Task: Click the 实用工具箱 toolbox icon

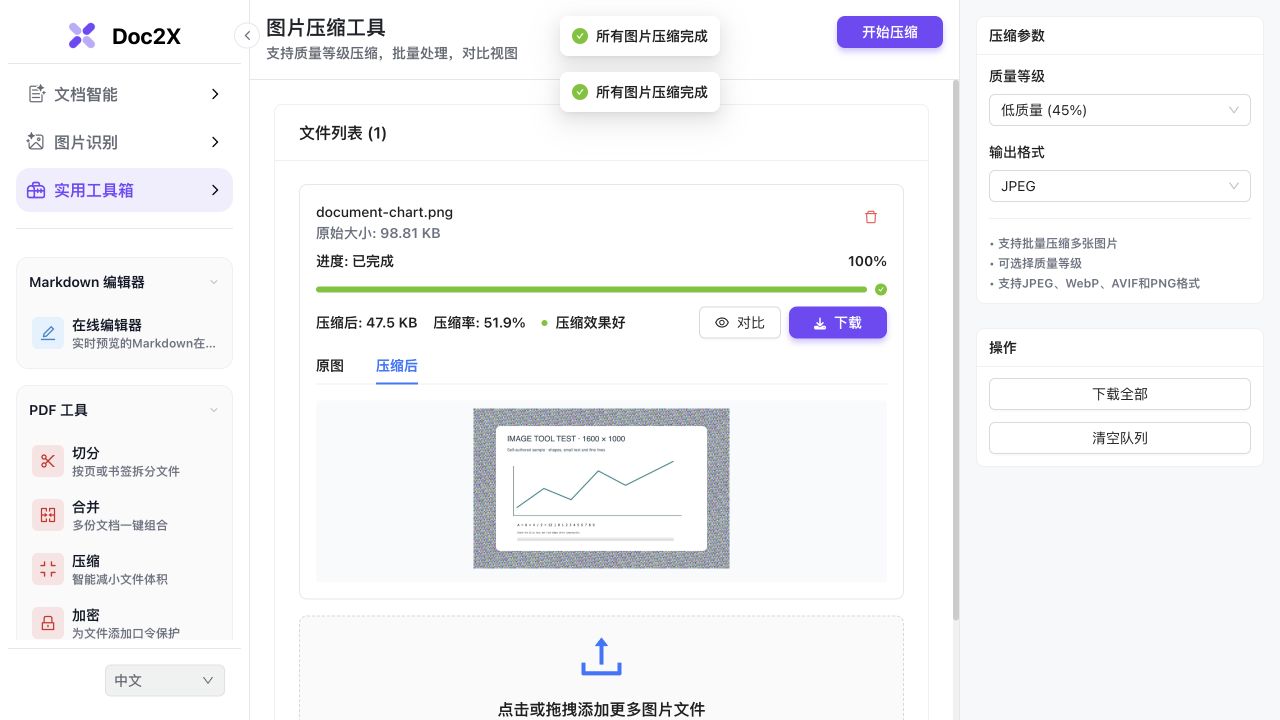Action: point(36,190)
